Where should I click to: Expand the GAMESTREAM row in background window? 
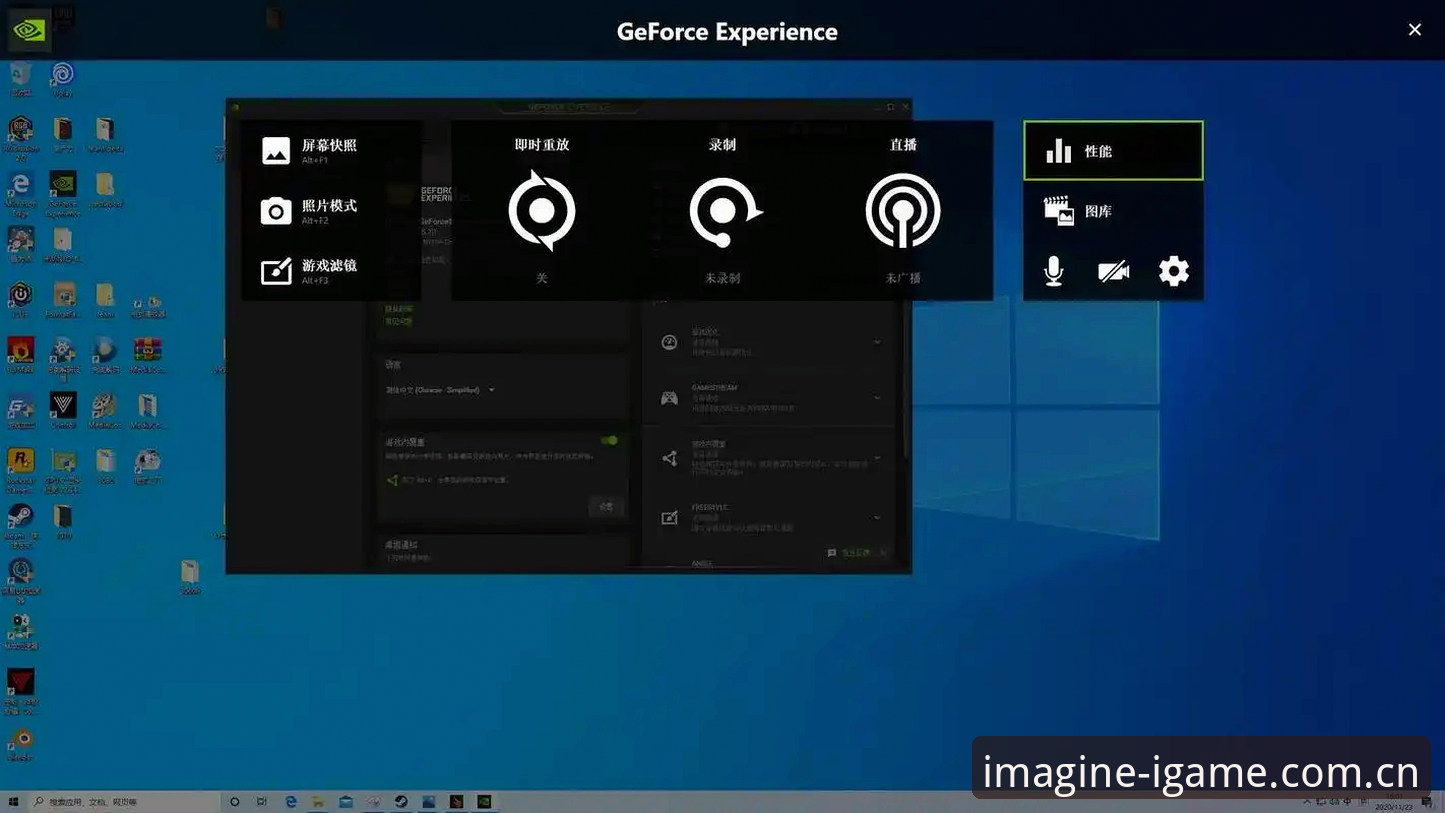coord(877,398)
